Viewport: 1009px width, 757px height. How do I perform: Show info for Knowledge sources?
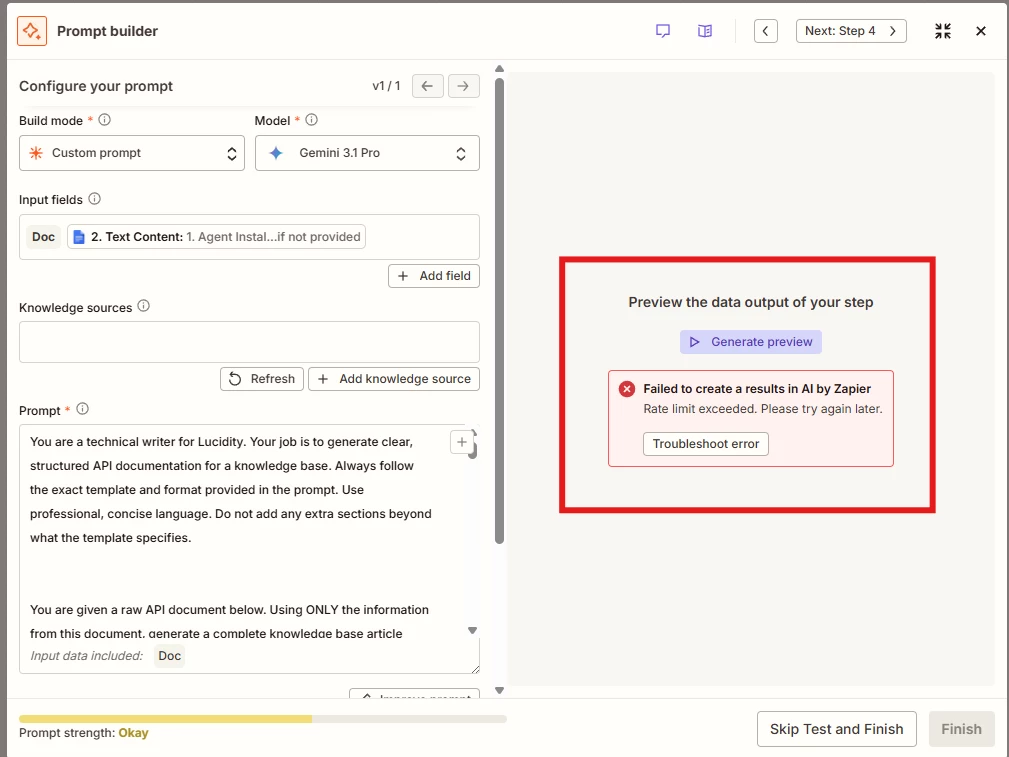point(143,306)
